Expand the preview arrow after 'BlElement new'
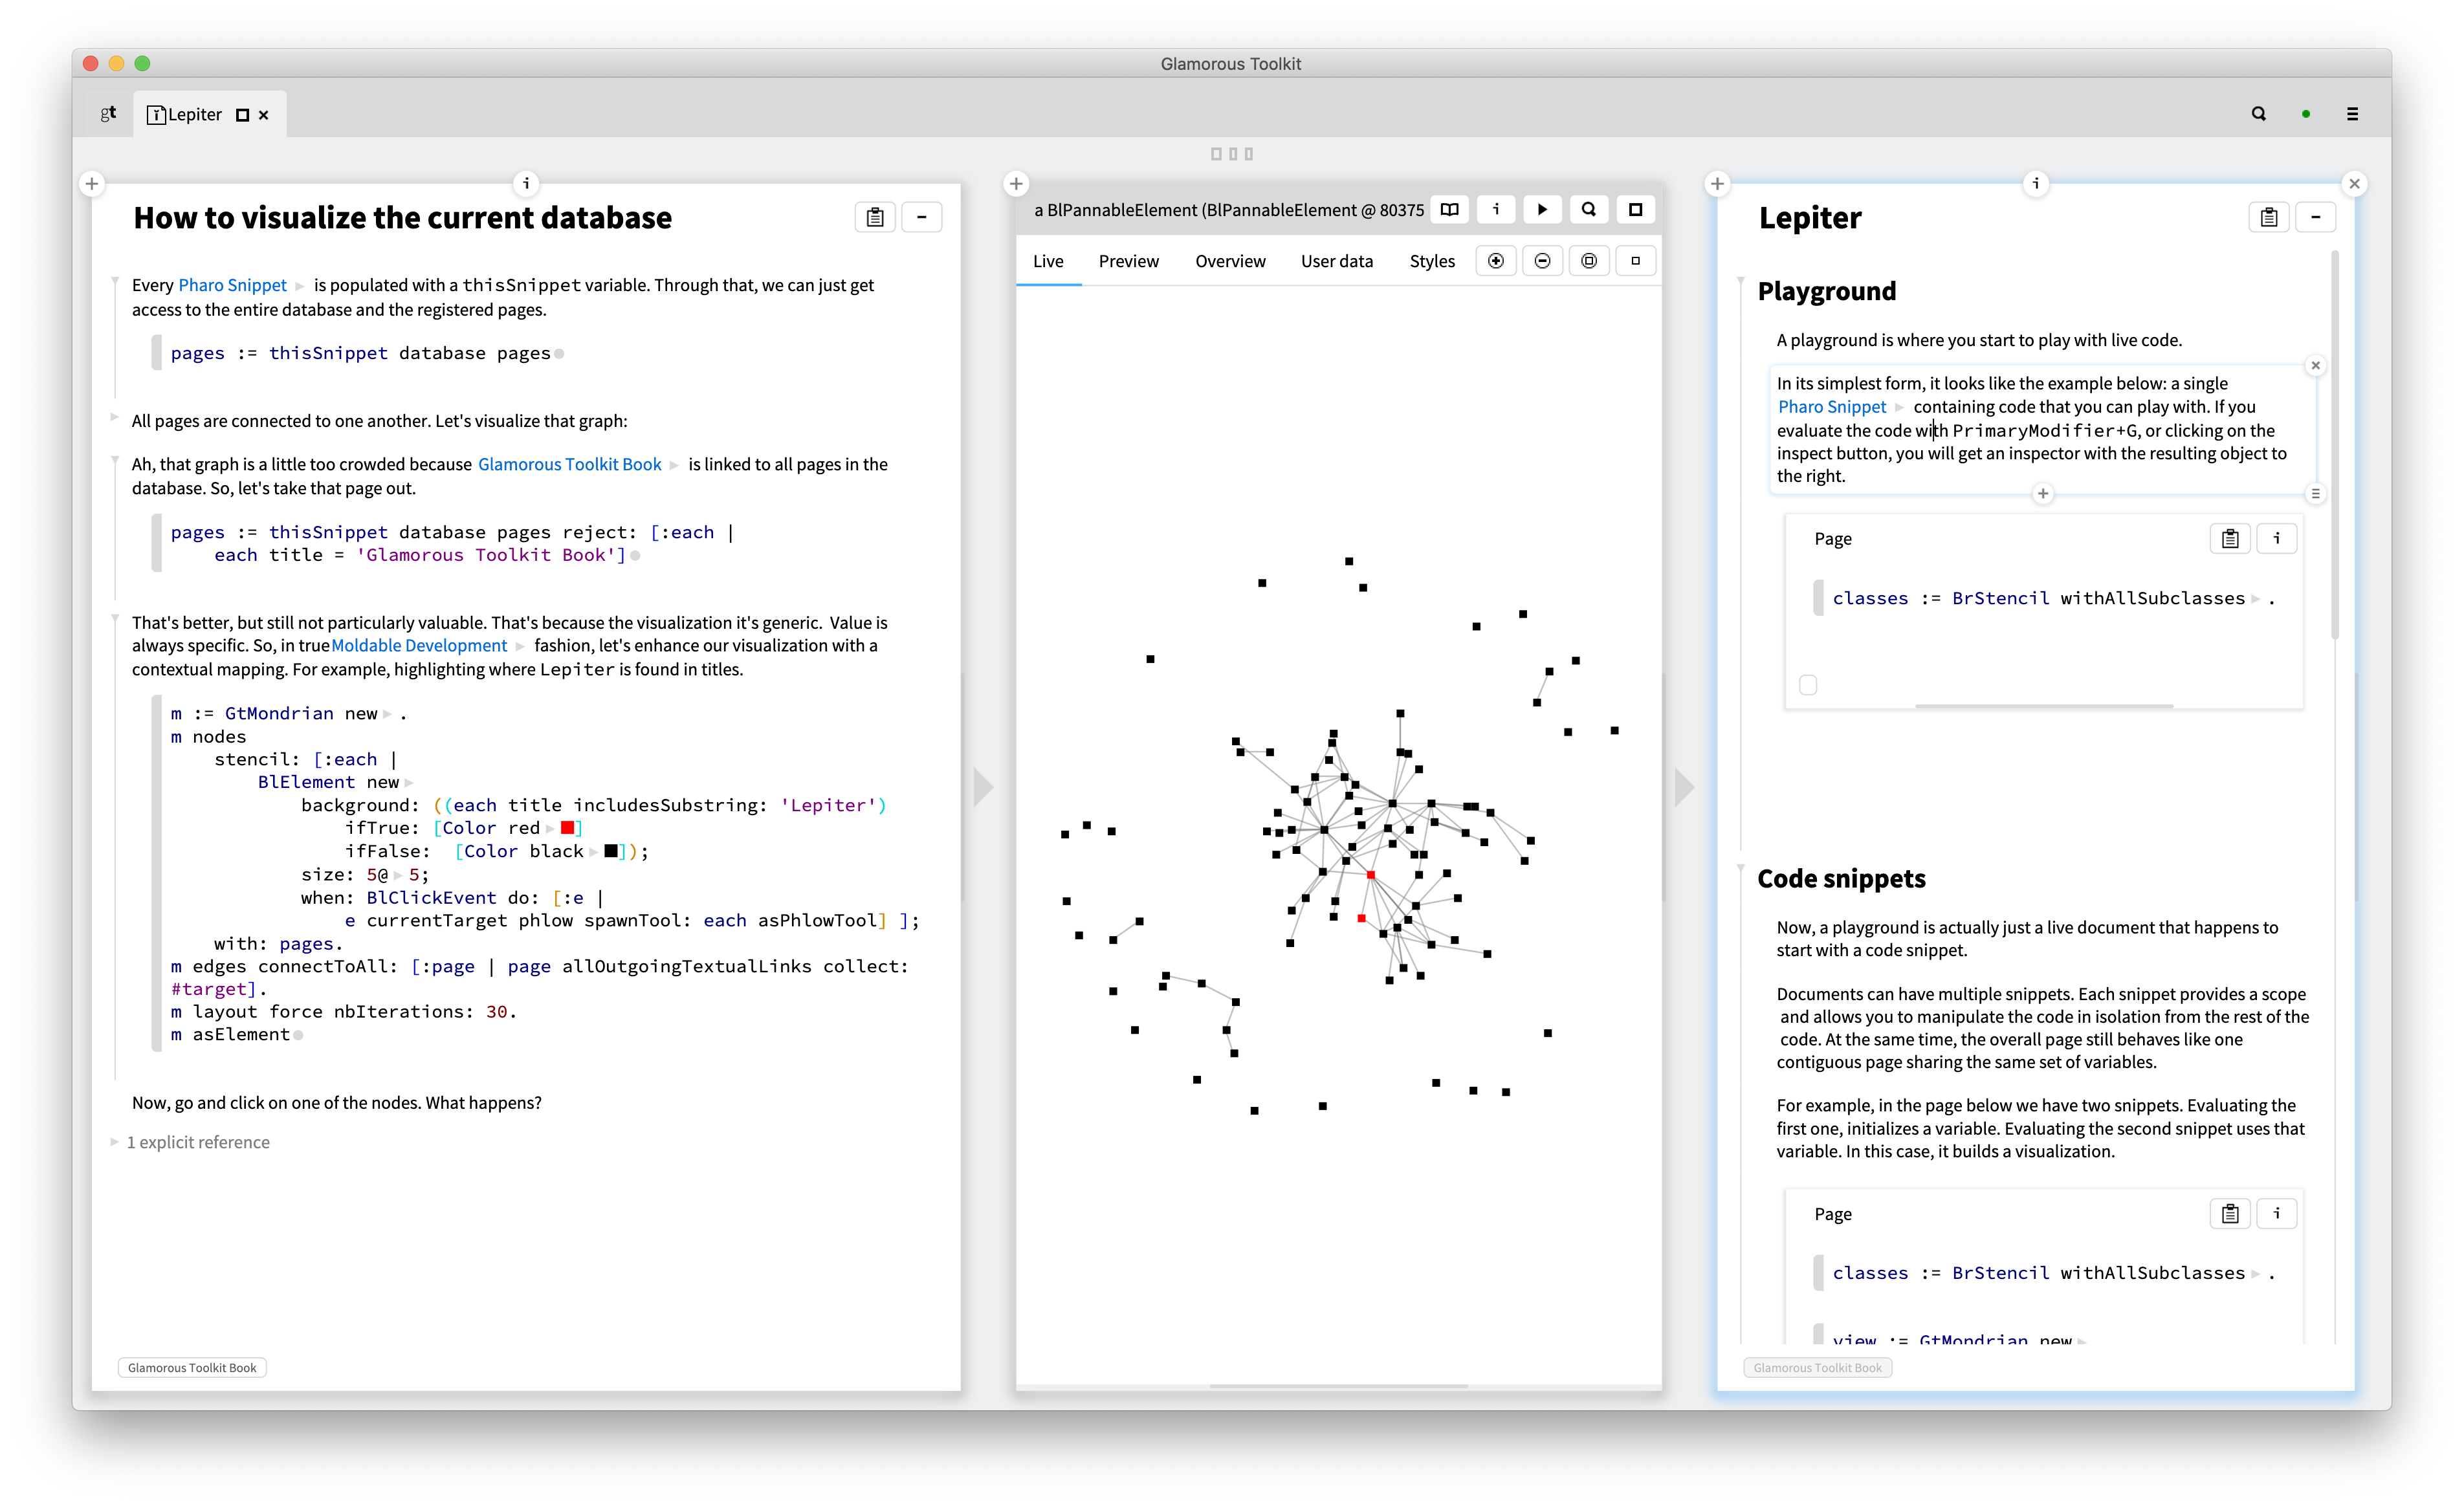The width and height of the screenshot is (2464, 1506). 408,783
